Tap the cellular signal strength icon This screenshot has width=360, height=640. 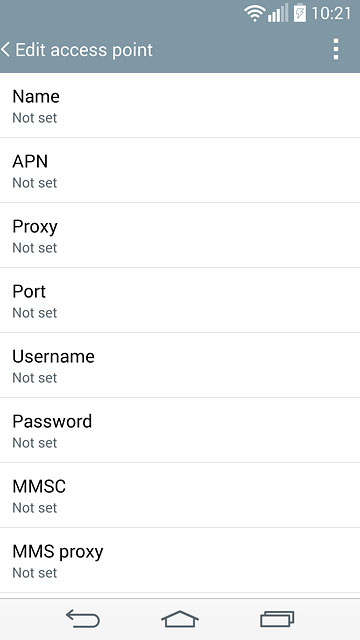(x=278, y=13)
